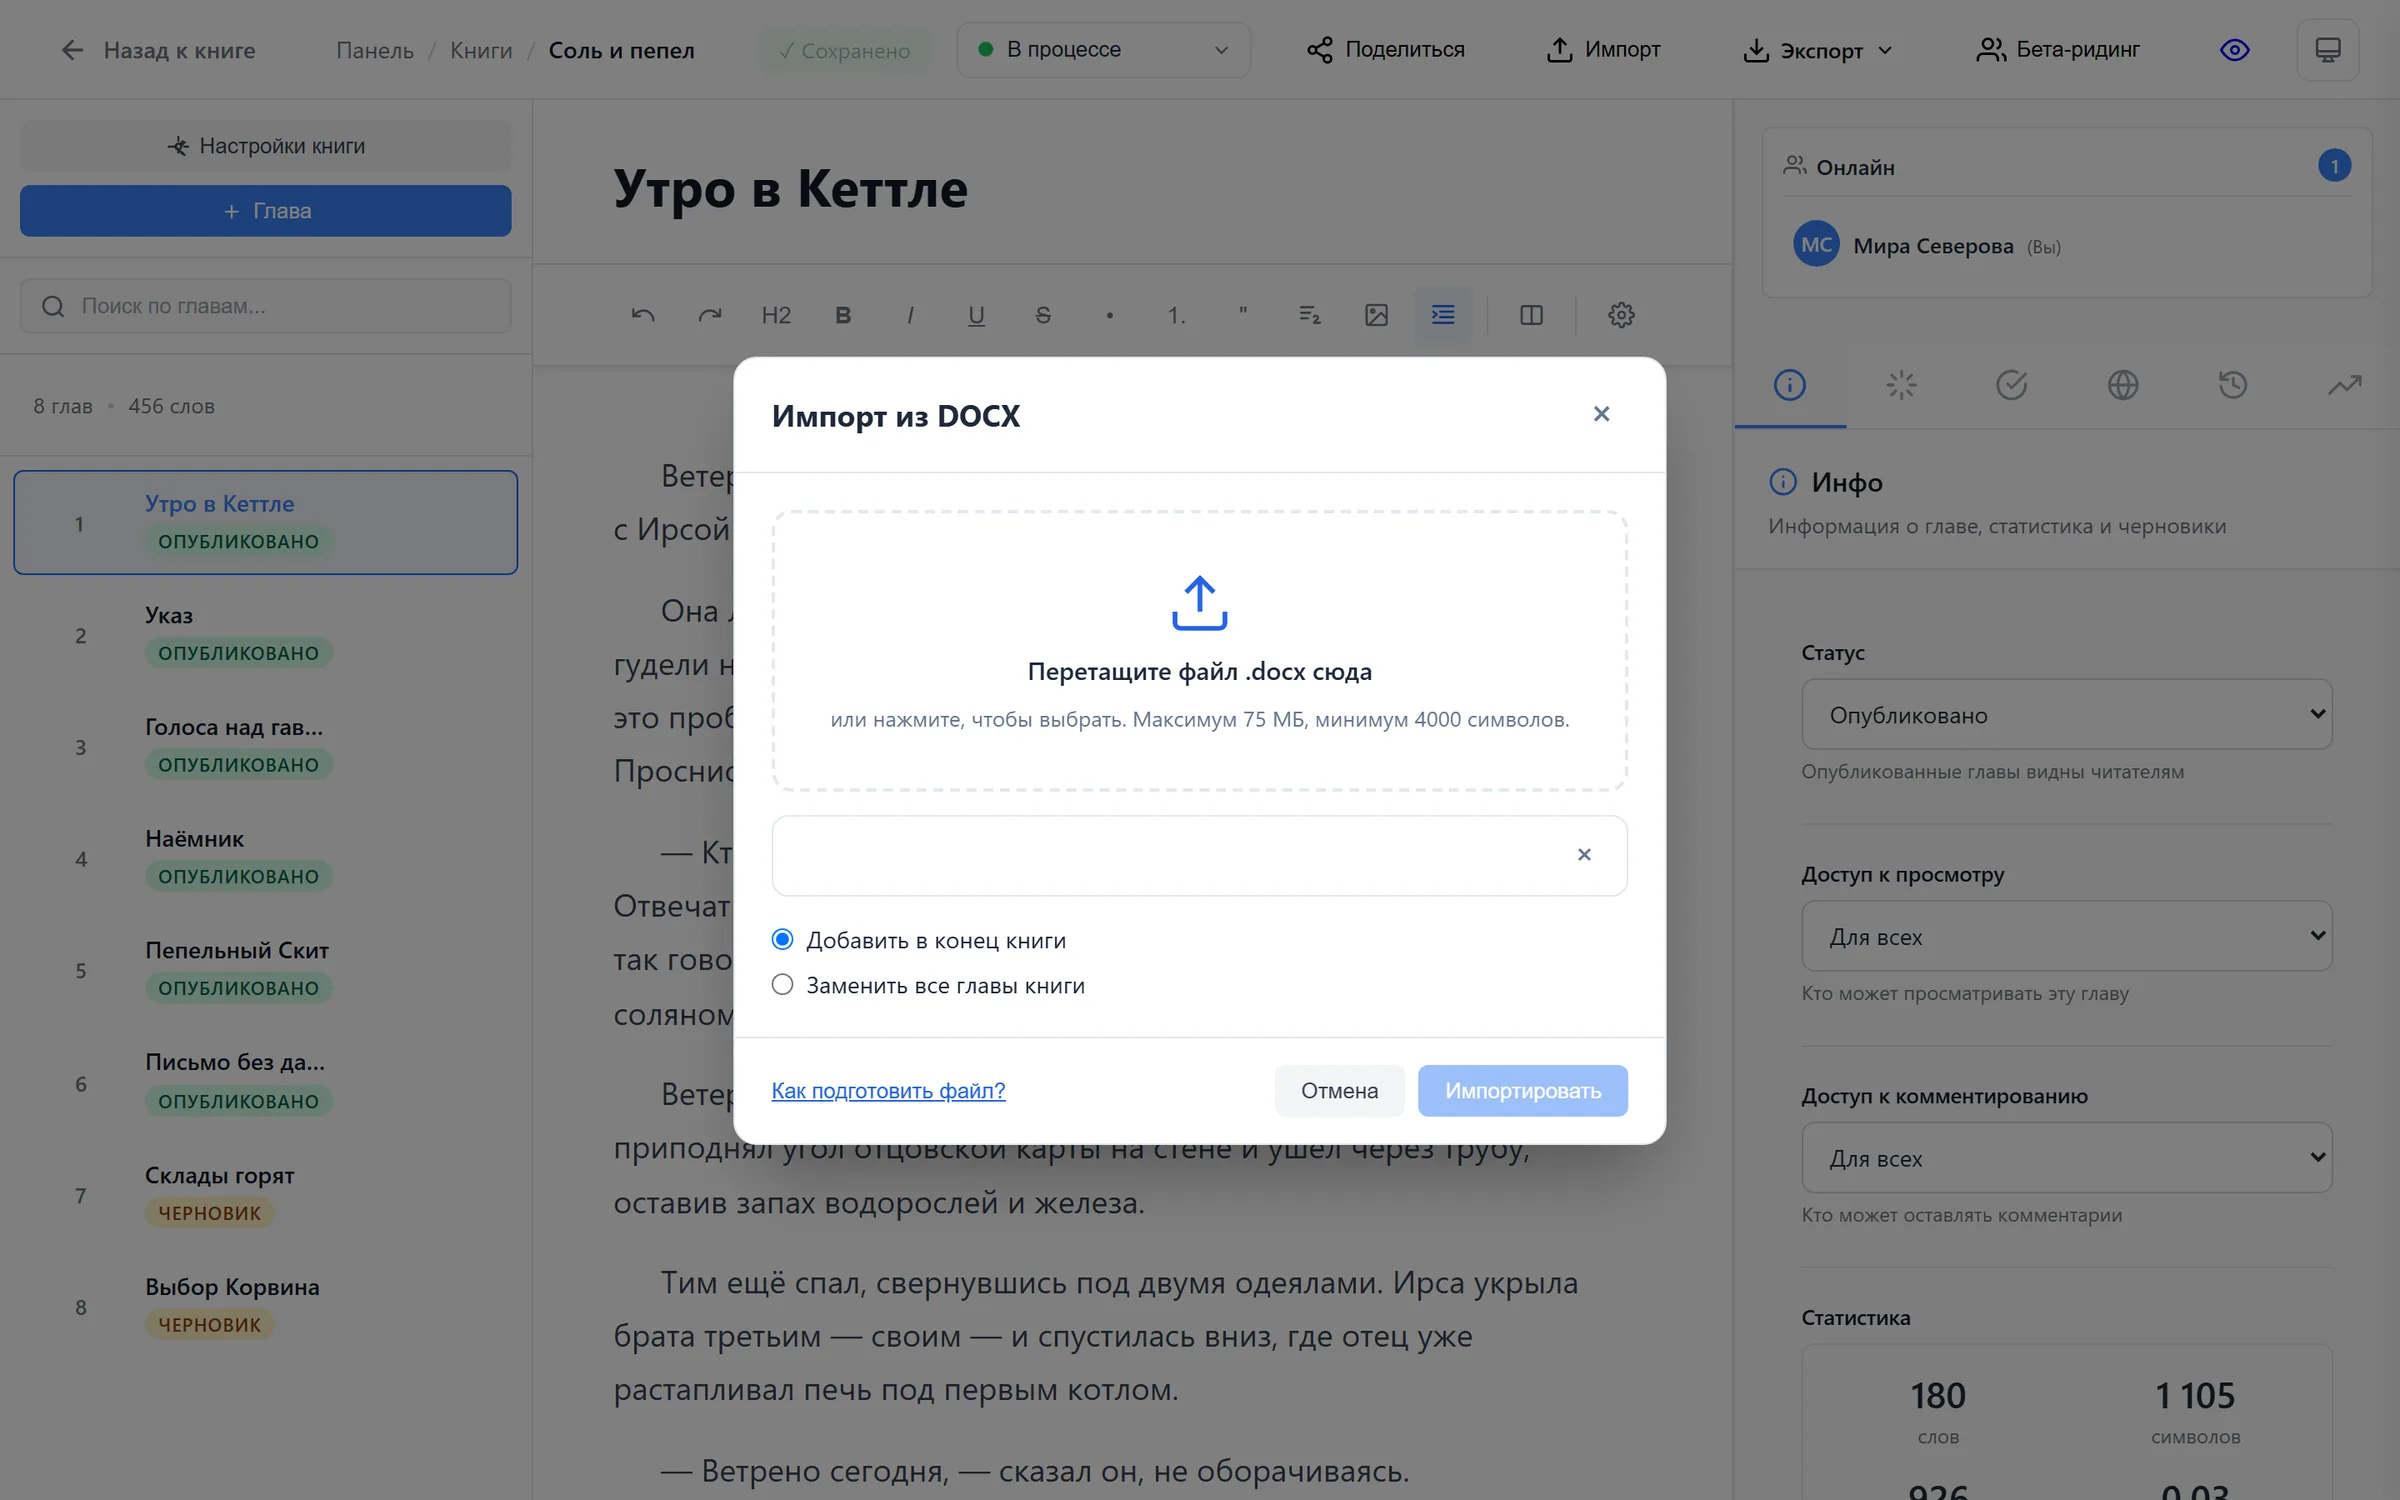This screenshot has width=2400, height=1500.
Task: Toggle underline formatting
Action: [x=976, y=315]
